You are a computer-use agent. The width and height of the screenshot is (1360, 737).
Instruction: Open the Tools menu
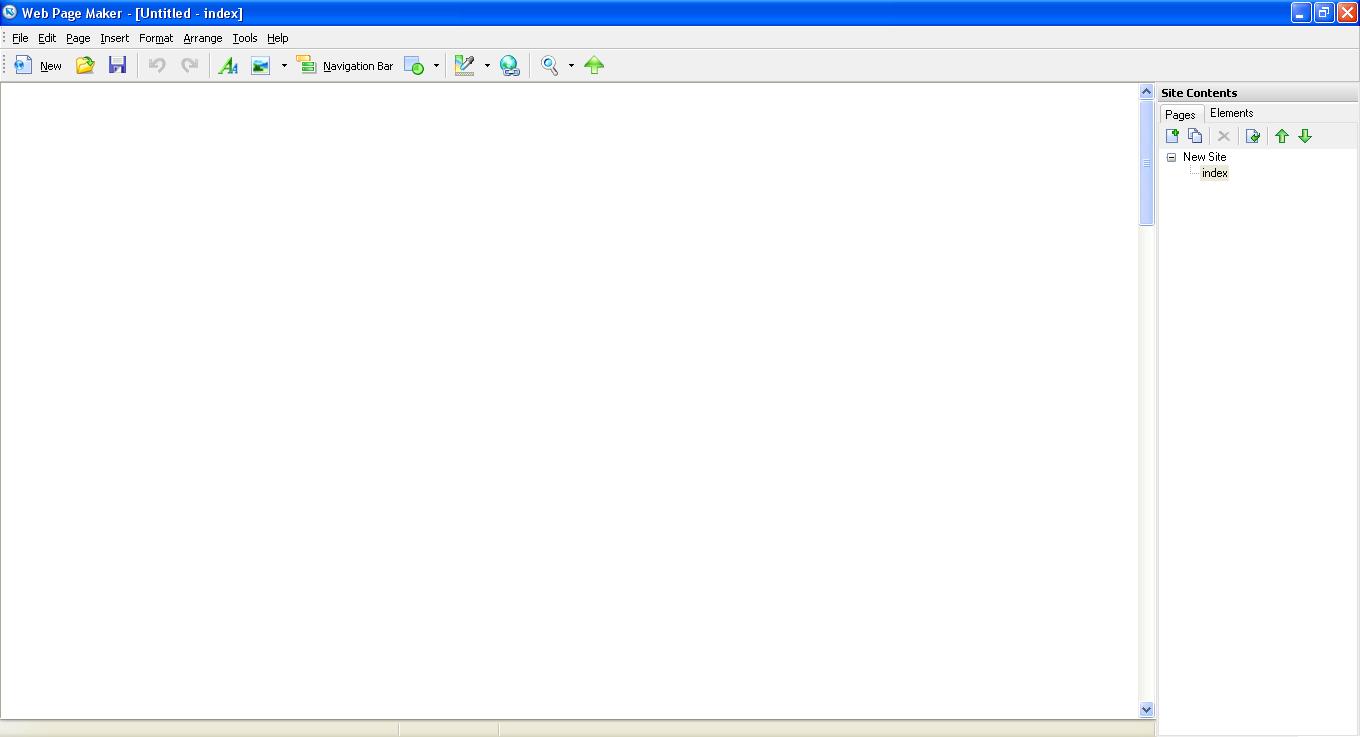click(245, 38)
